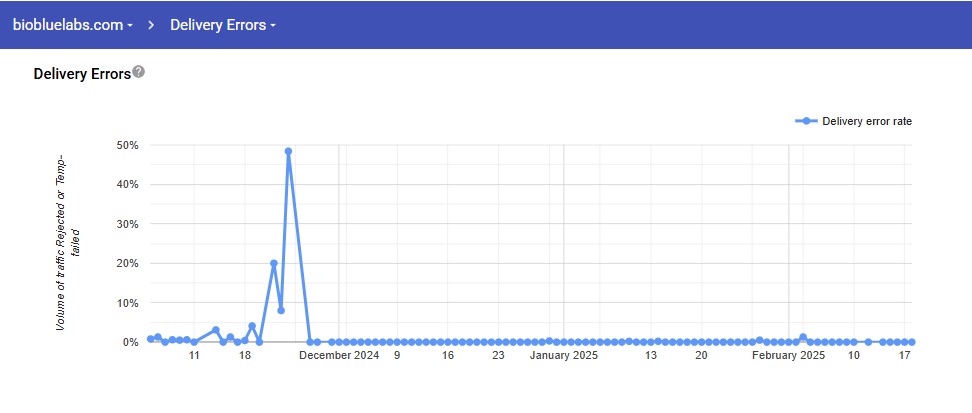972x413 pixels.
Task: Click the 50% y-axis label
Action: click(x=127, y=145)
